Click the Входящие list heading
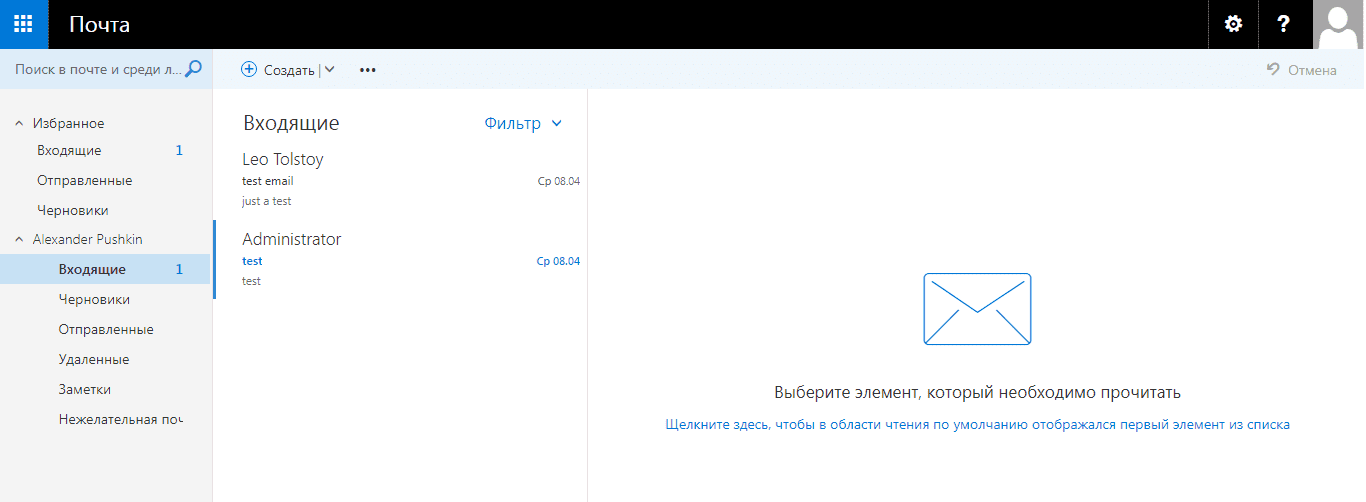 [x=291, y=123]
